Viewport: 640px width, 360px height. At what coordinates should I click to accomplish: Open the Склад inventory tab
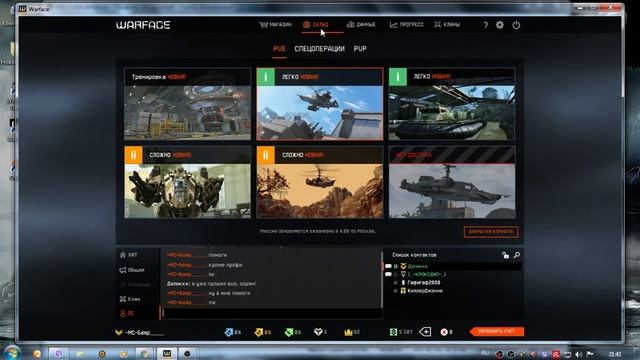click(316, 25)
